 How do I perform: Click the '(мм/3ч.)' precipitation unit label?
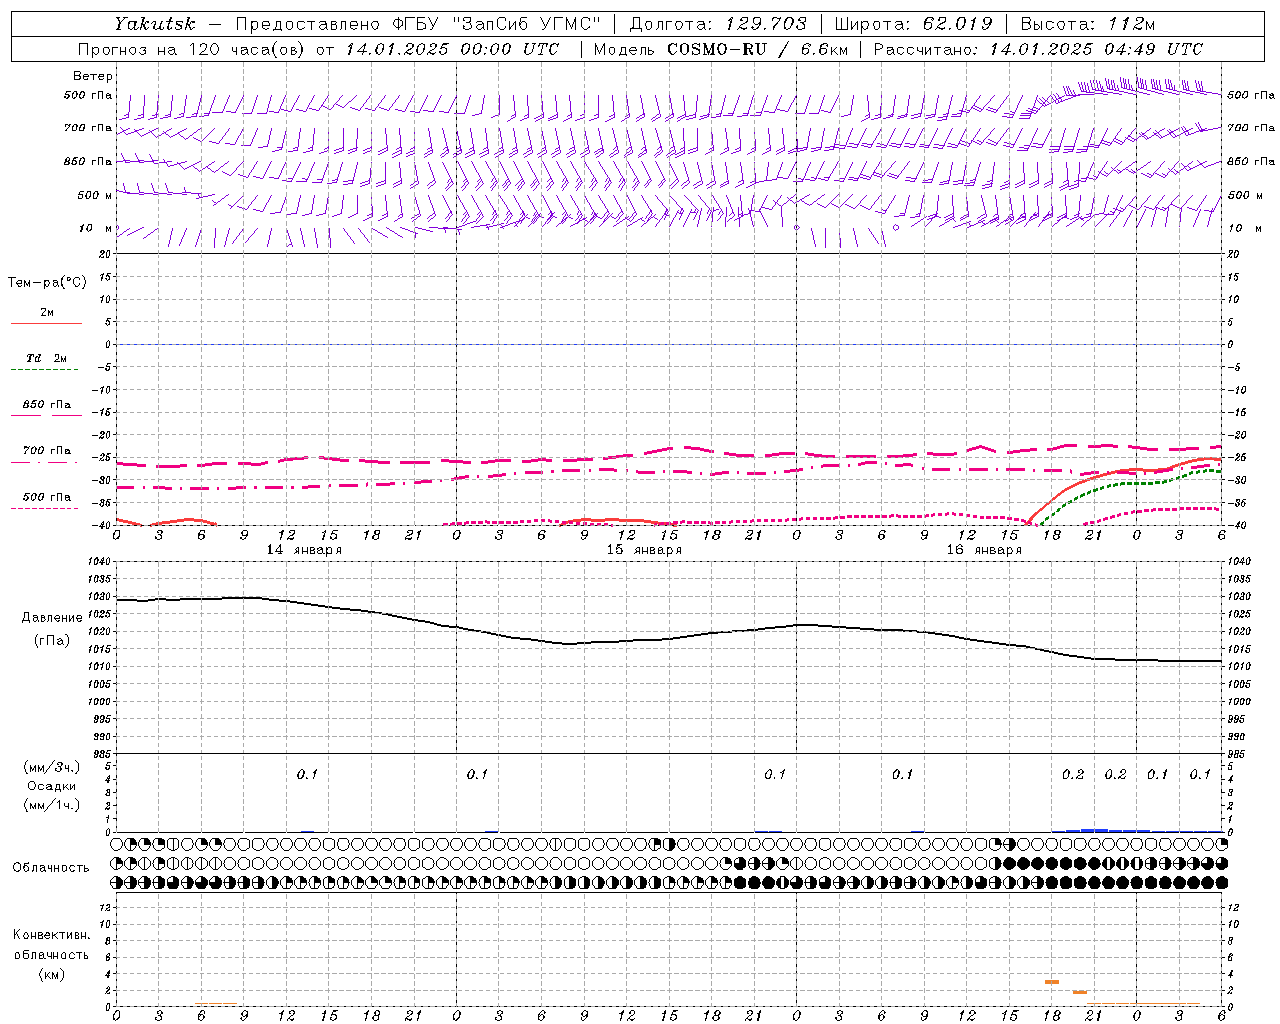click(52, 768)
